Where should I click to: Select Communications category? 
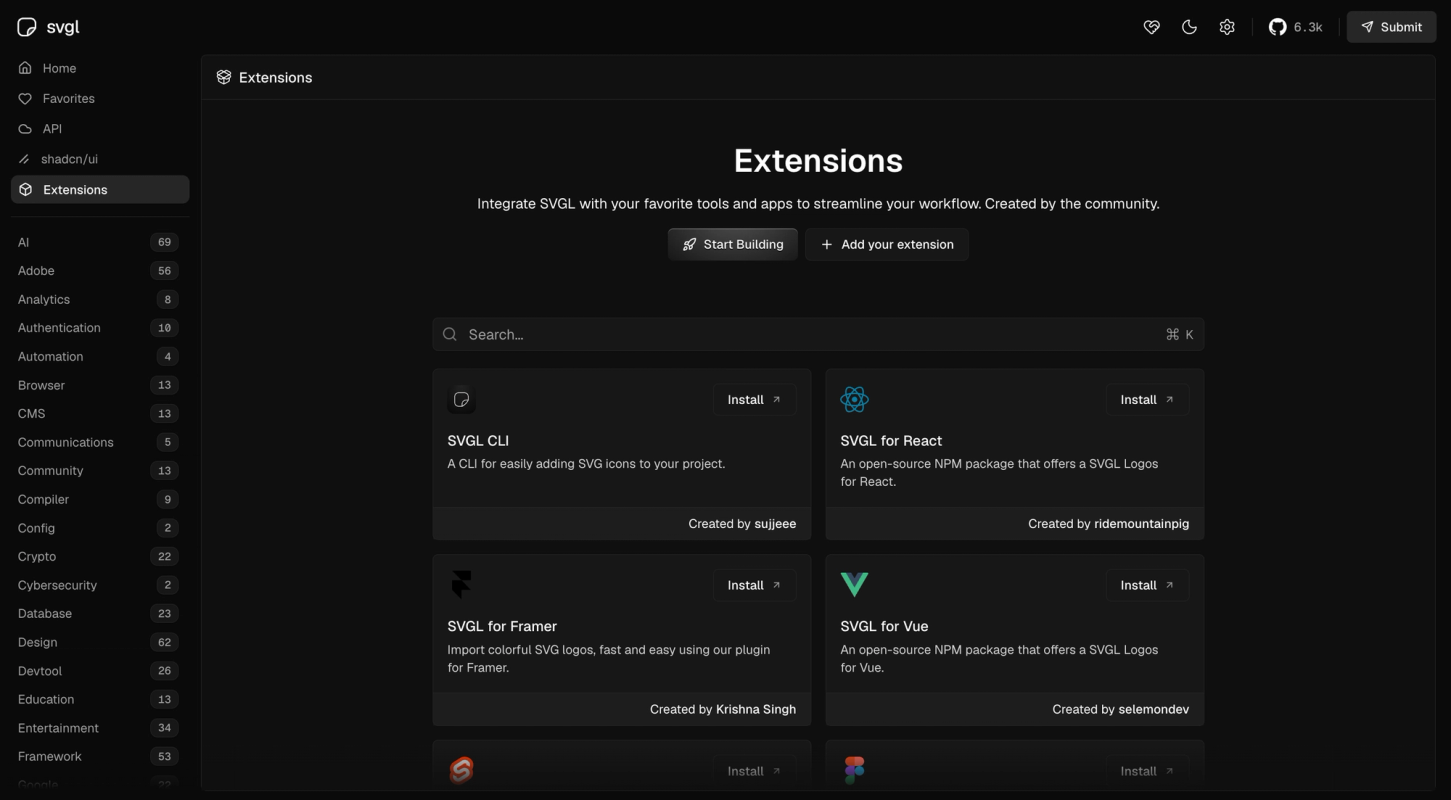(x=98, y=442)
